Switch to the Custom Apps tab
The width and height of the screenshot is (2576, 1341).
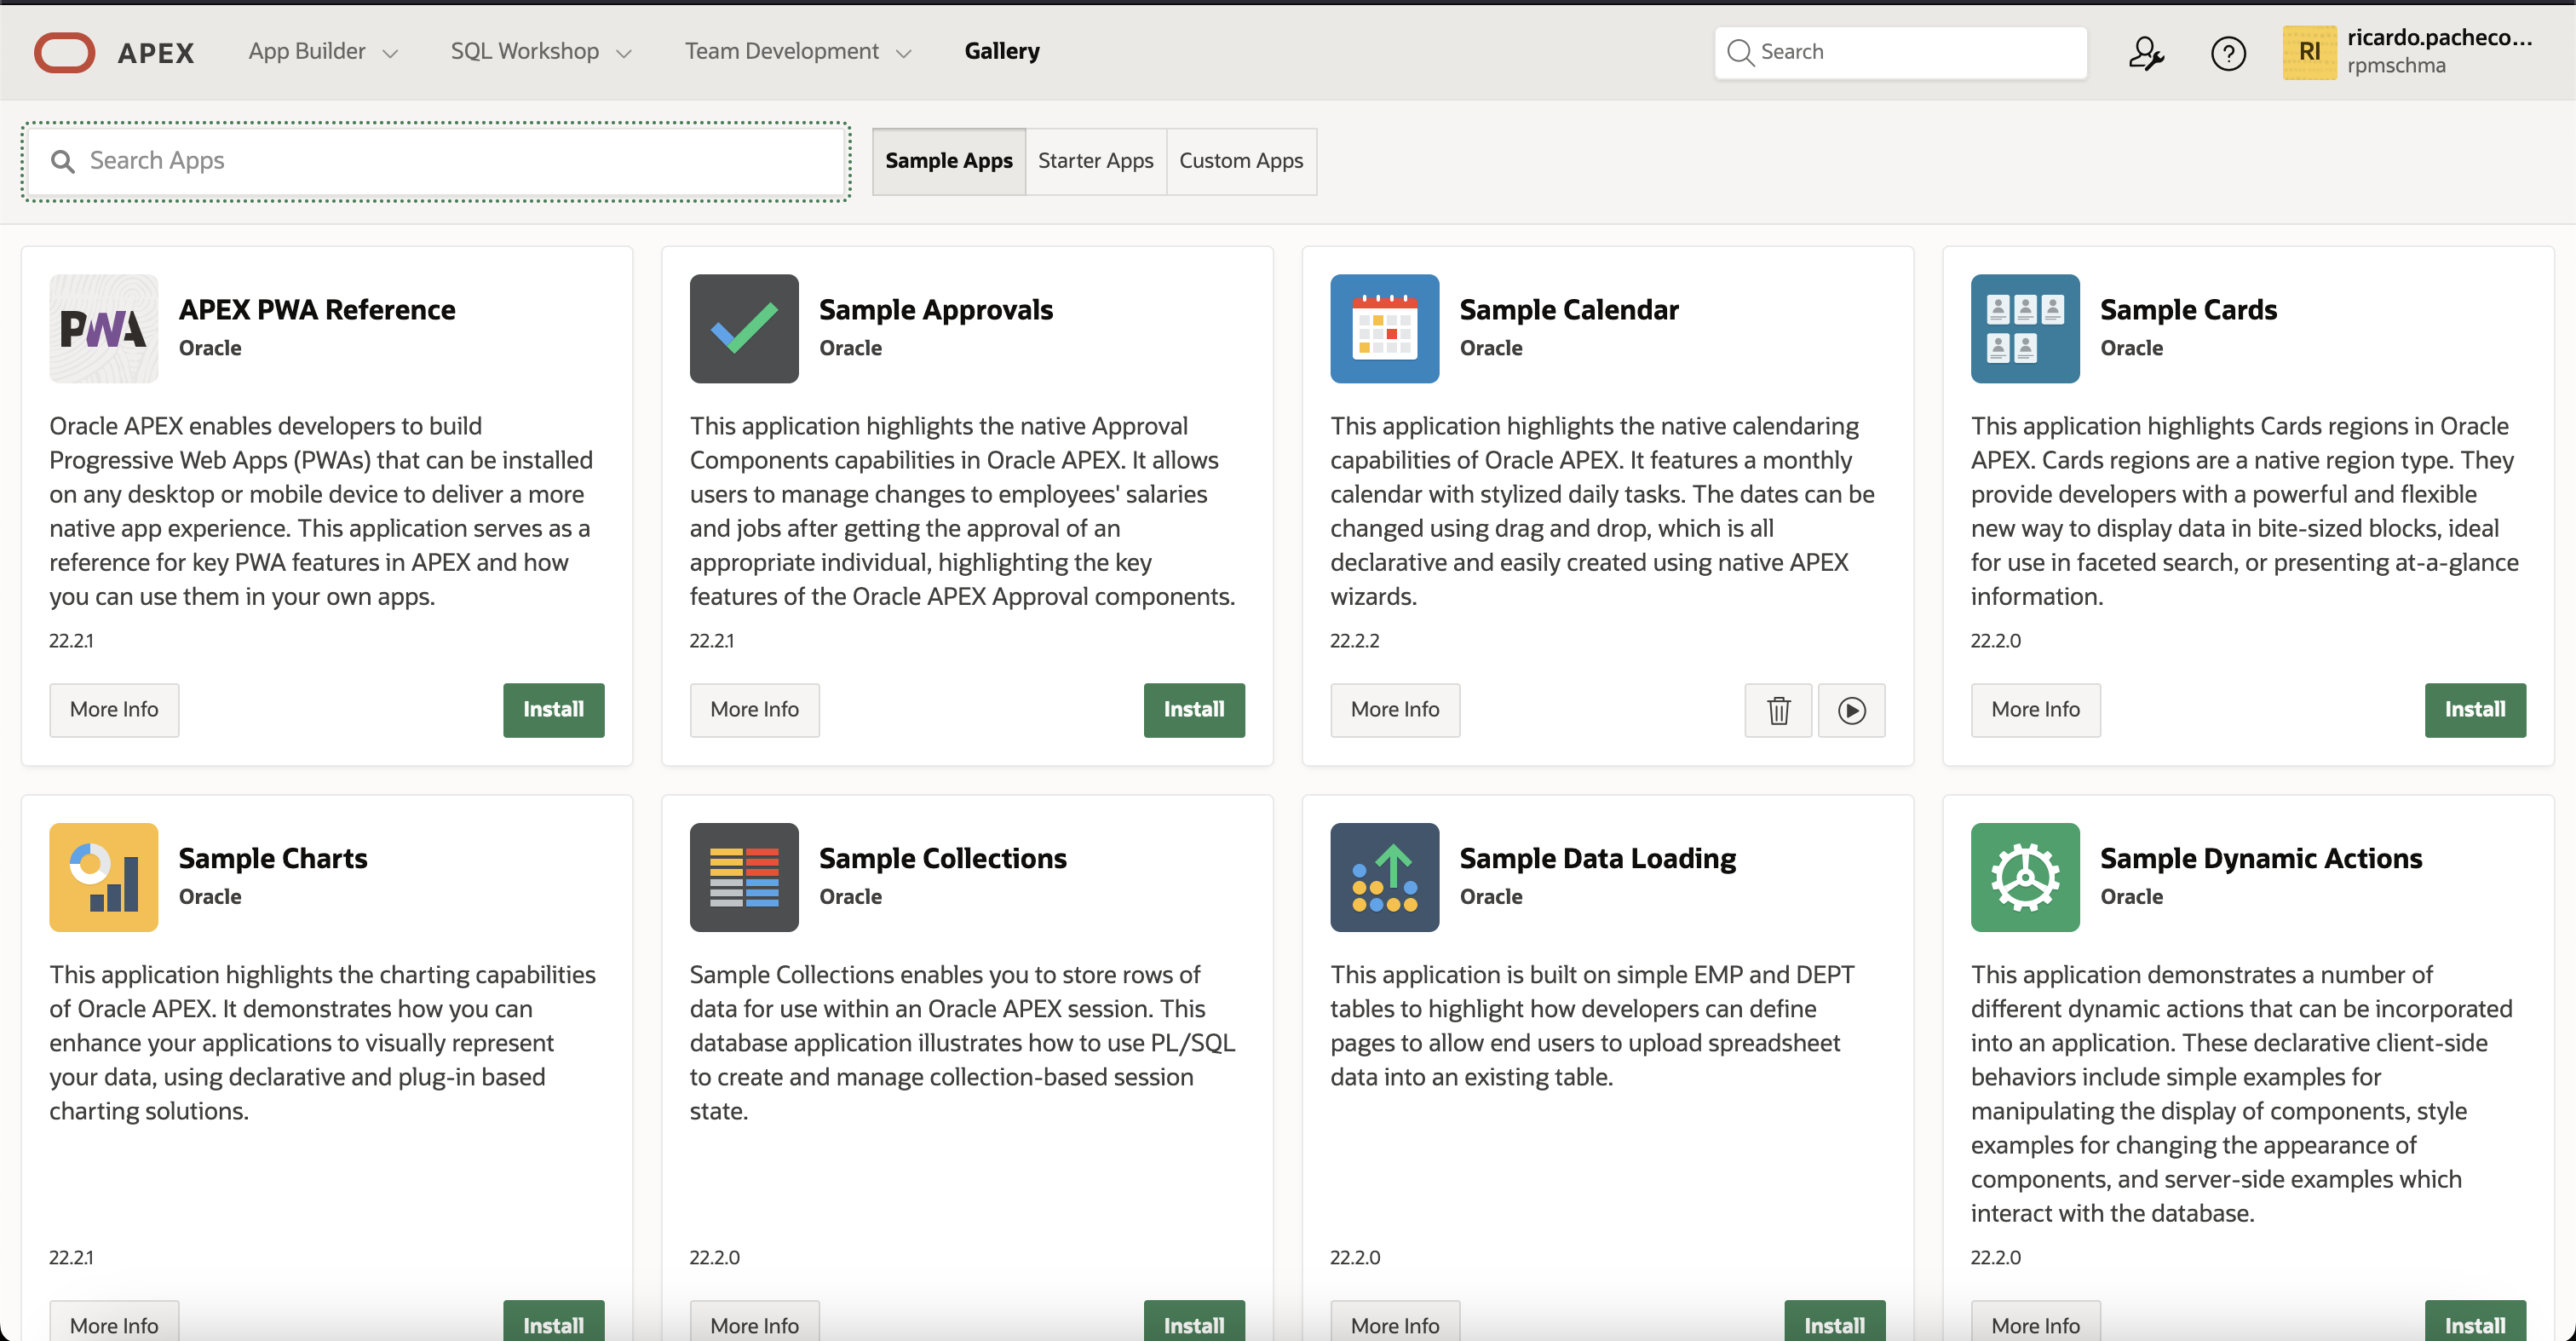click(1240, 161)
